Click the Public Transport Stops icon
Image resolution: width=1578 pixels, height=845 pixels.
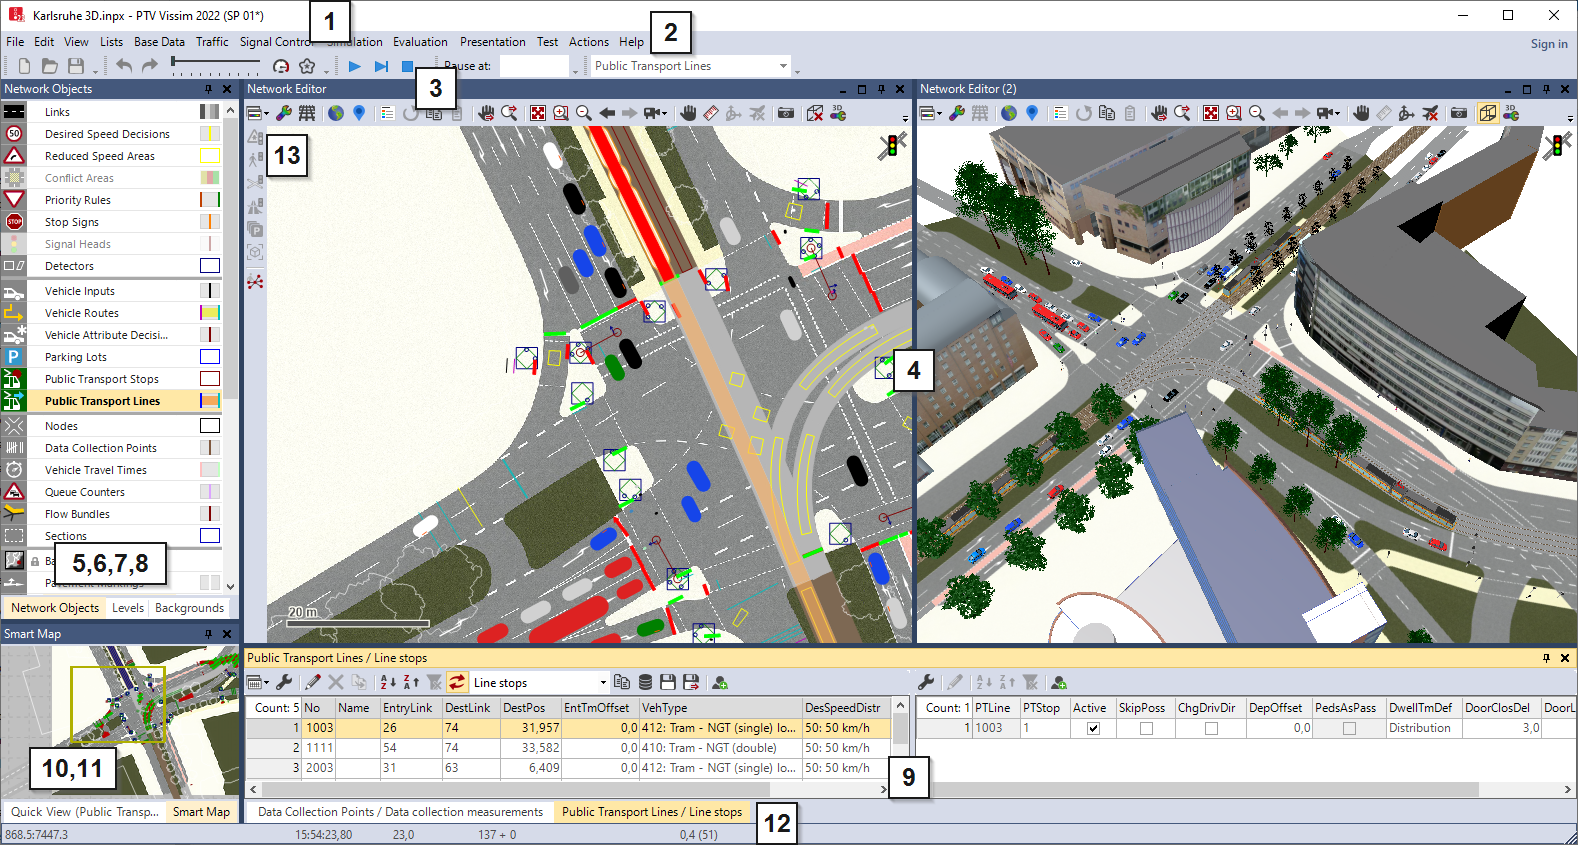click(x=14, y=379)
